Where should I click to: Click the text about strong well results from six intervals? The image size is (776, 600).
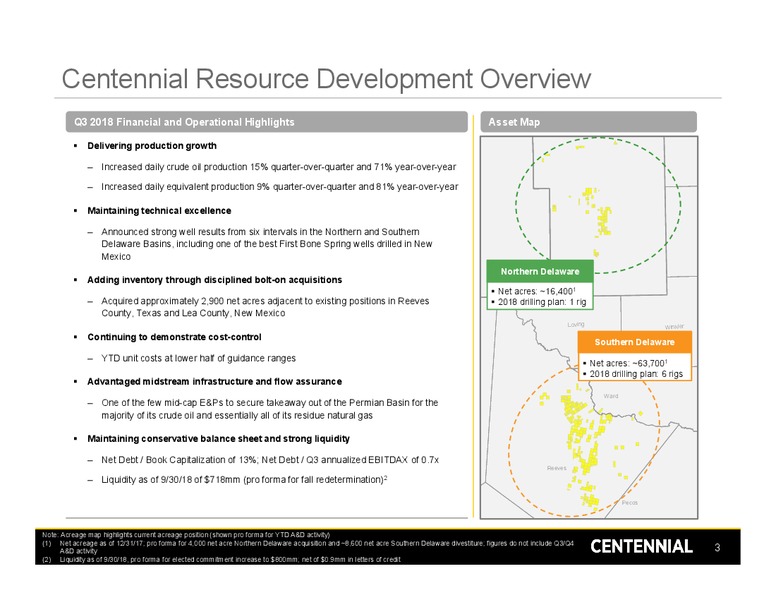click(267, 244)
